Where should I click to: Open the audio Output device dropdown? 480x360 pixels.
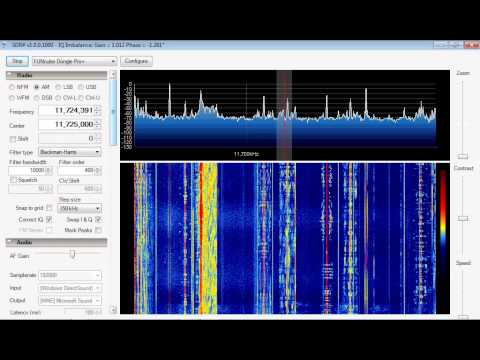point(70,301)
